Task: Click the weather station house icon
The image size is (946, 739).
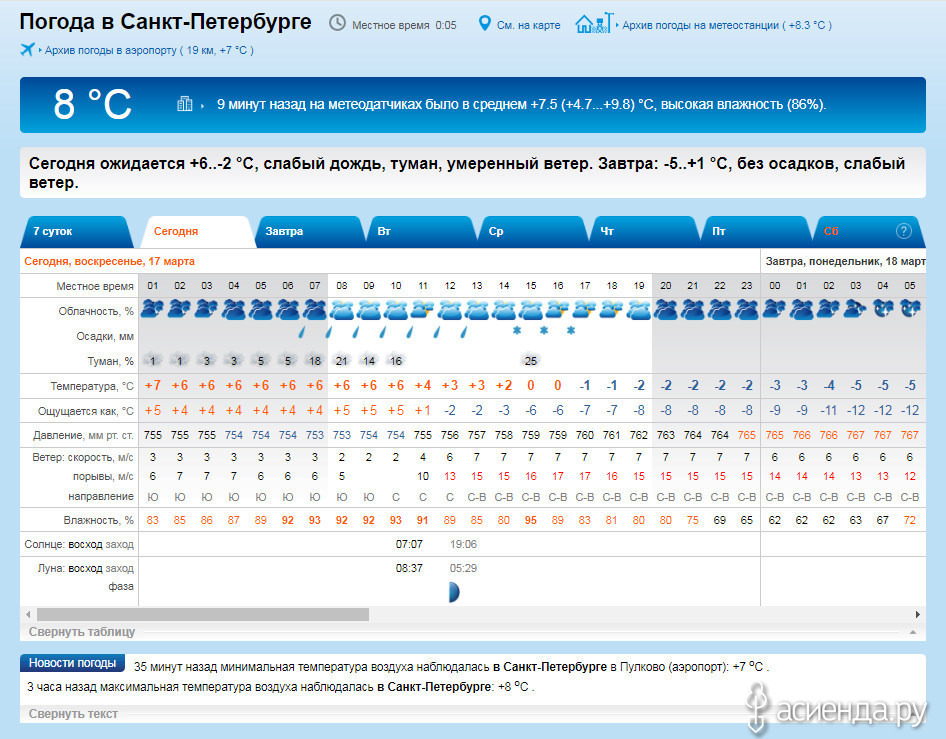Action: (594, 24)
